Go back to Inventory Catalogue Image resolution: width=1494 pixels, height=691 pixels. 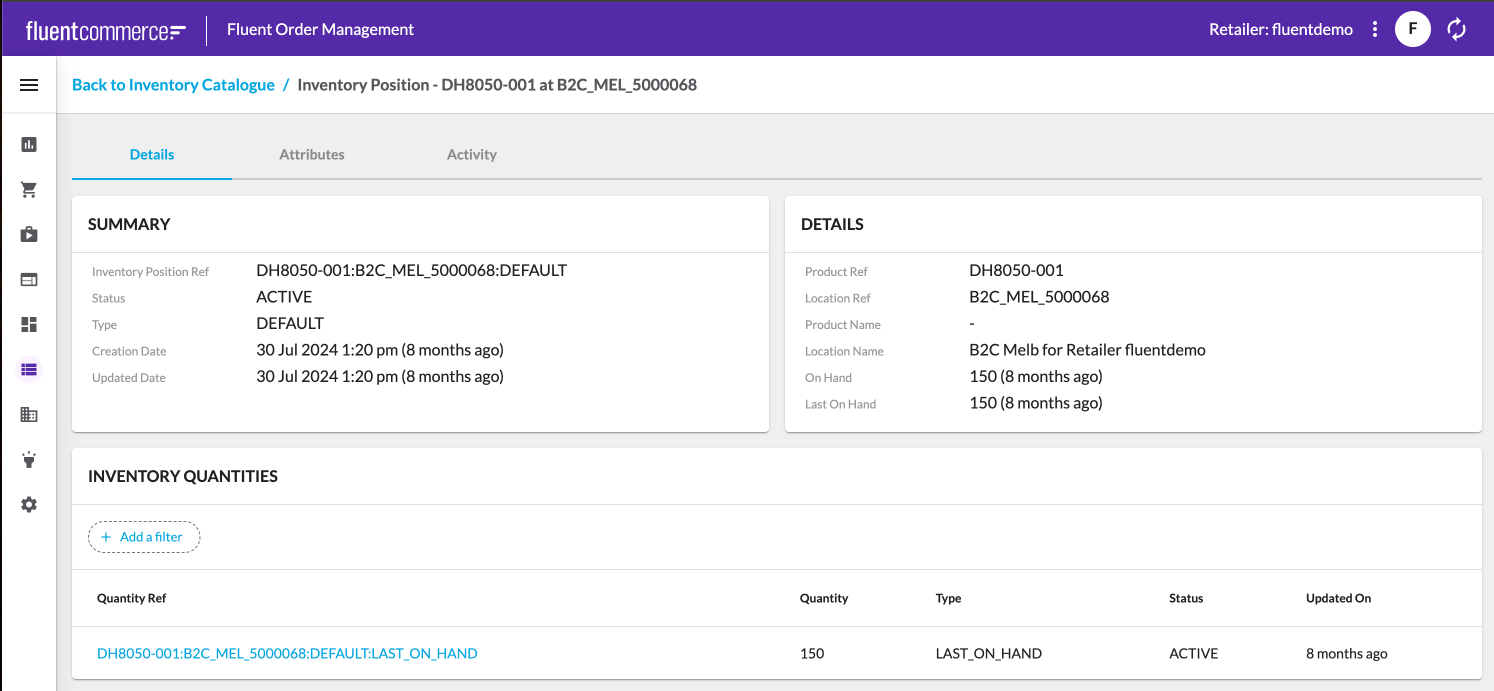point(173,85)
